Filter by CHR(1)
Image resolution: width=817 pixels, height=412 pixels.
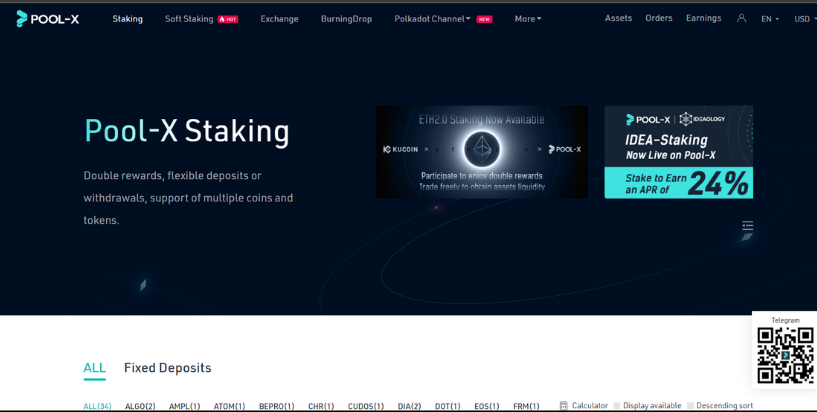tap(321, 406)
